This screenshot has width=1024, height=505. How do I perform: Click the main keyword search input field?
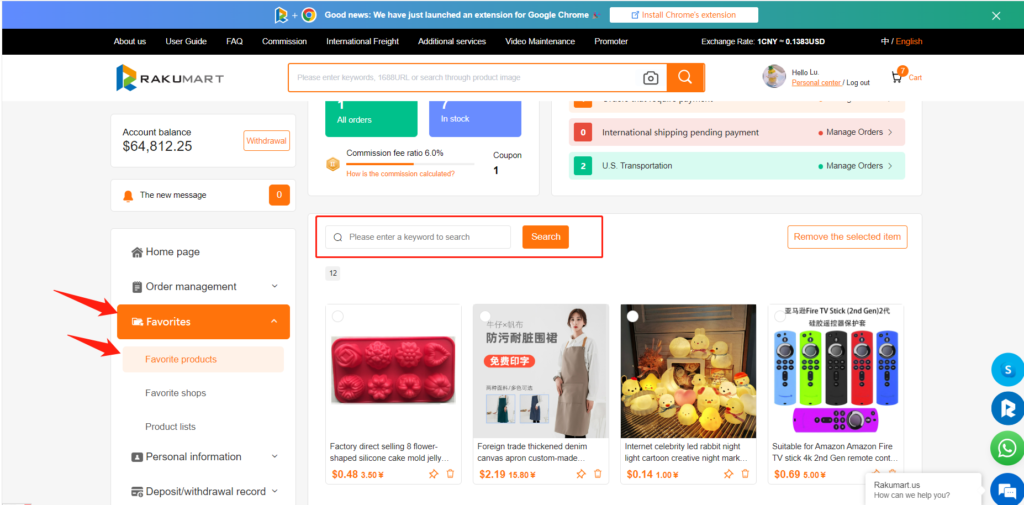[x=464, y=77]
